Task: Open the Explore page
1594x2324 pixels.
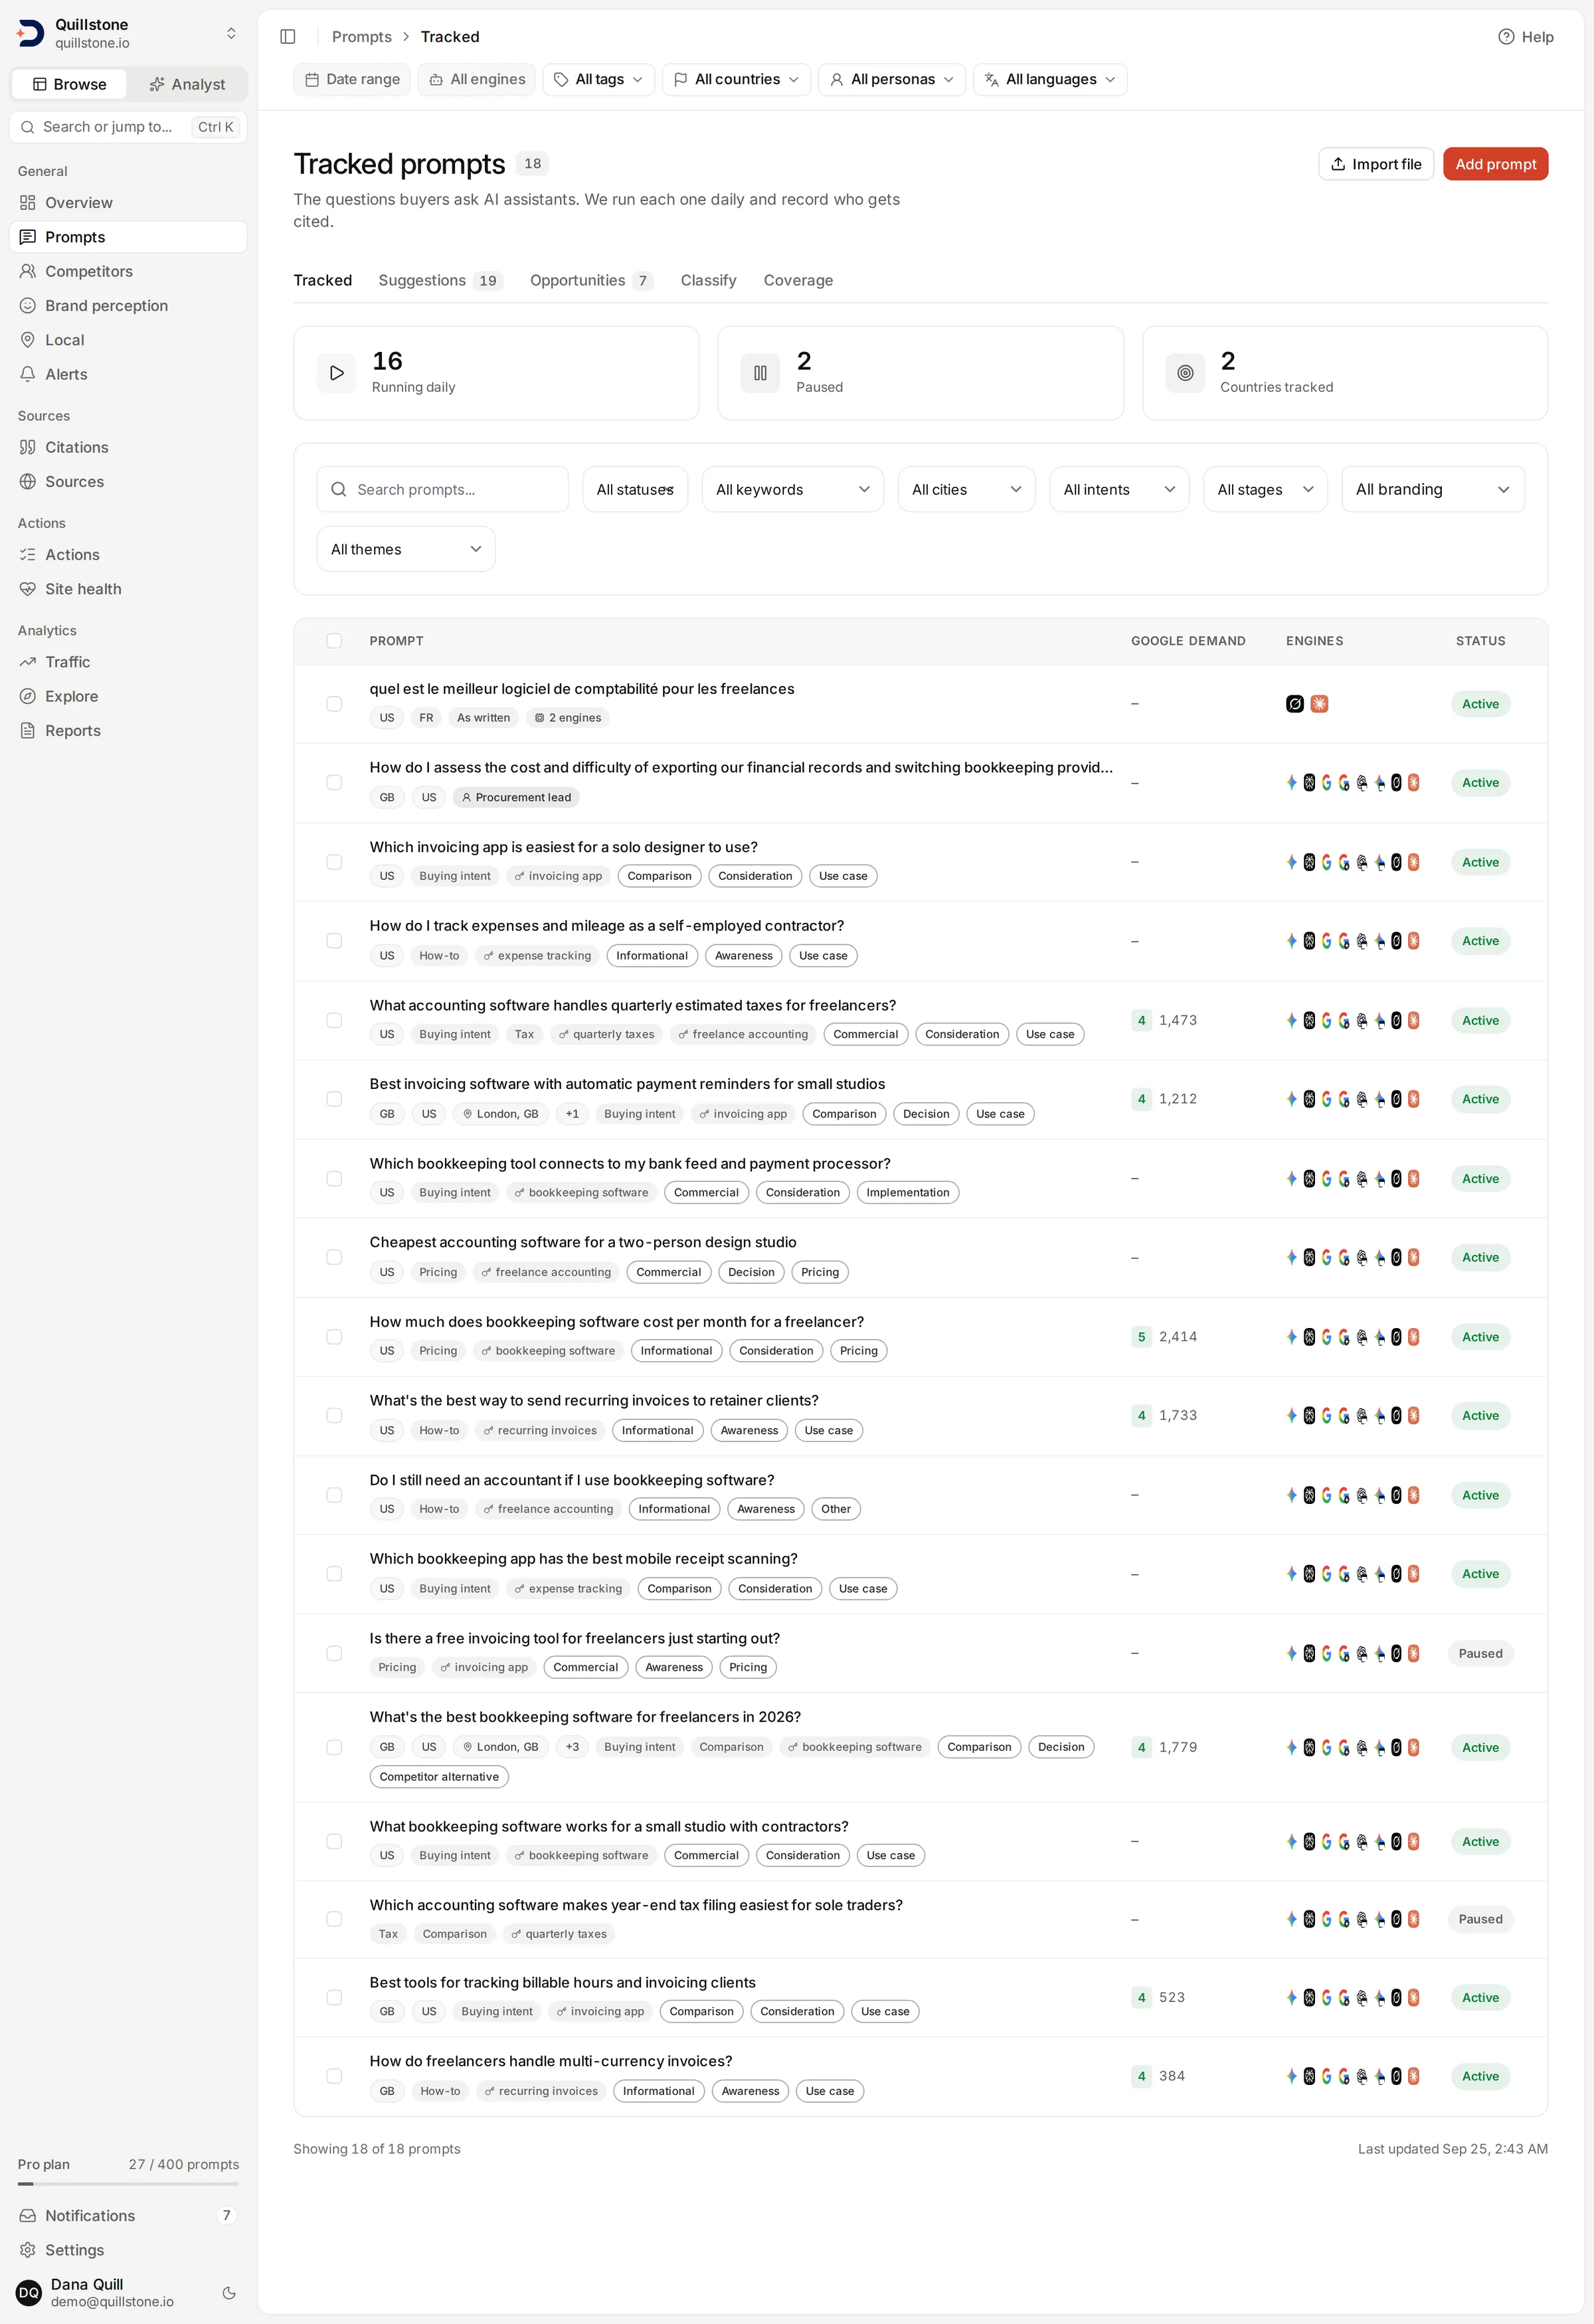Action: tap(128, 696)
